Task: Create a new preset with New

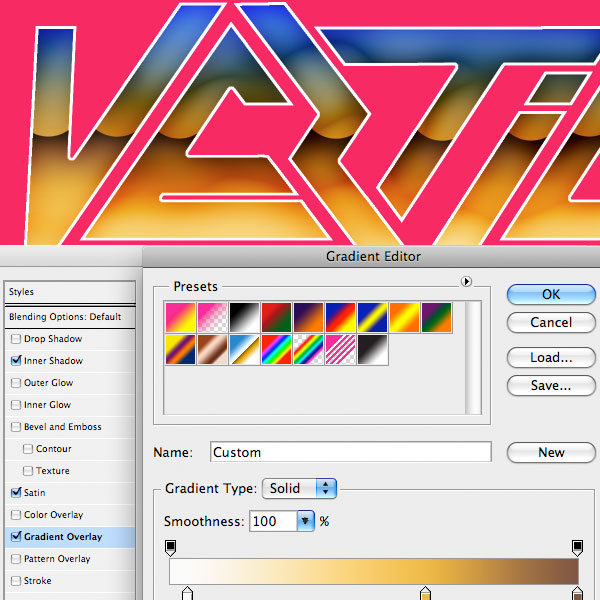Action: [551, 452]
